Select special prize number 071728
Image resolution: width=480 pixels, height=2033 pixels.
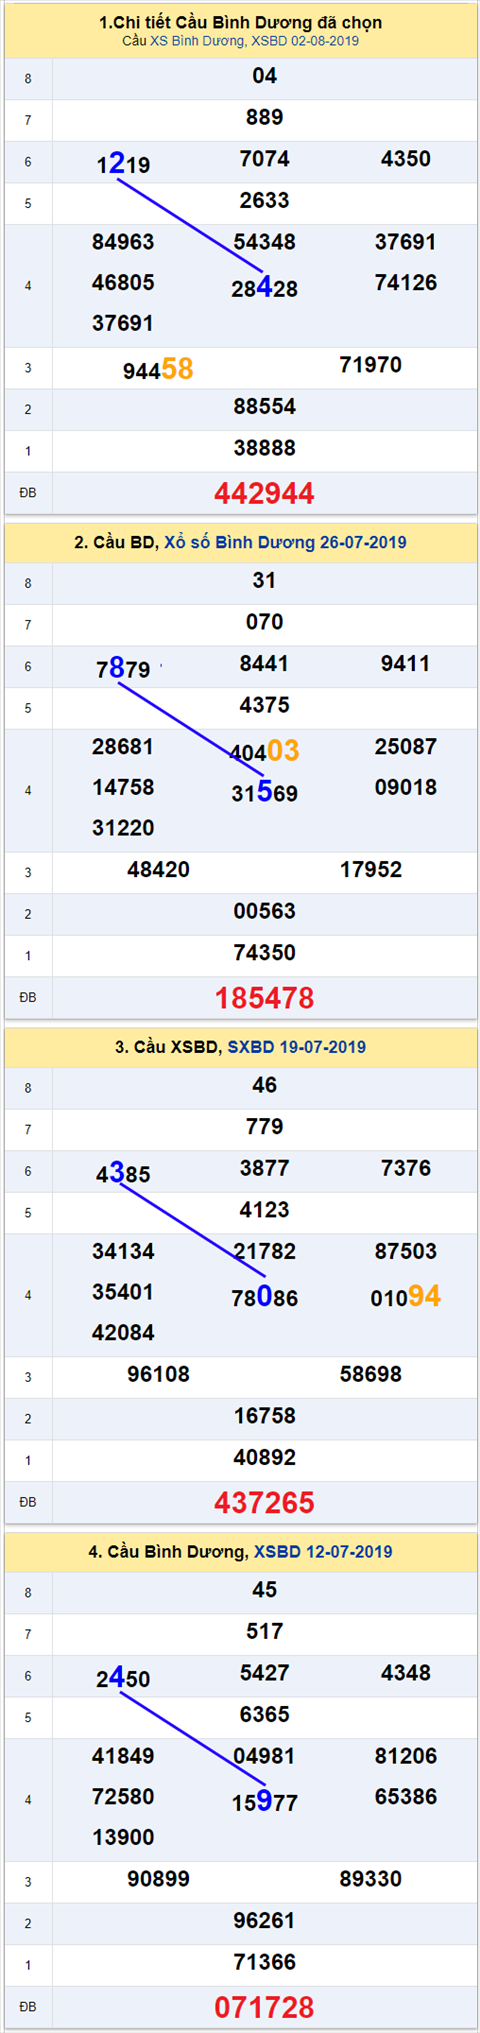(264, 2007)
